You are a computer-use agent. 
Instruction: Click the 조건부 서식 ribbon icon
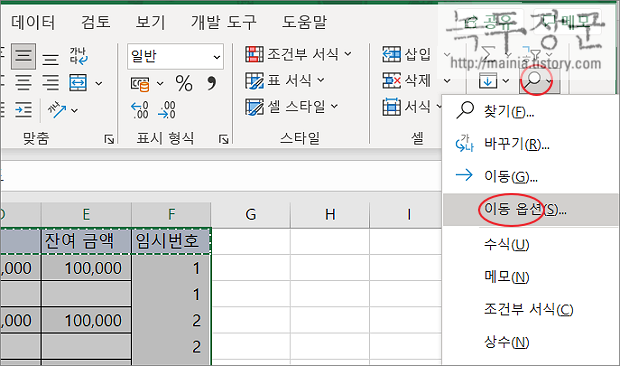click(x=254, y=54)
